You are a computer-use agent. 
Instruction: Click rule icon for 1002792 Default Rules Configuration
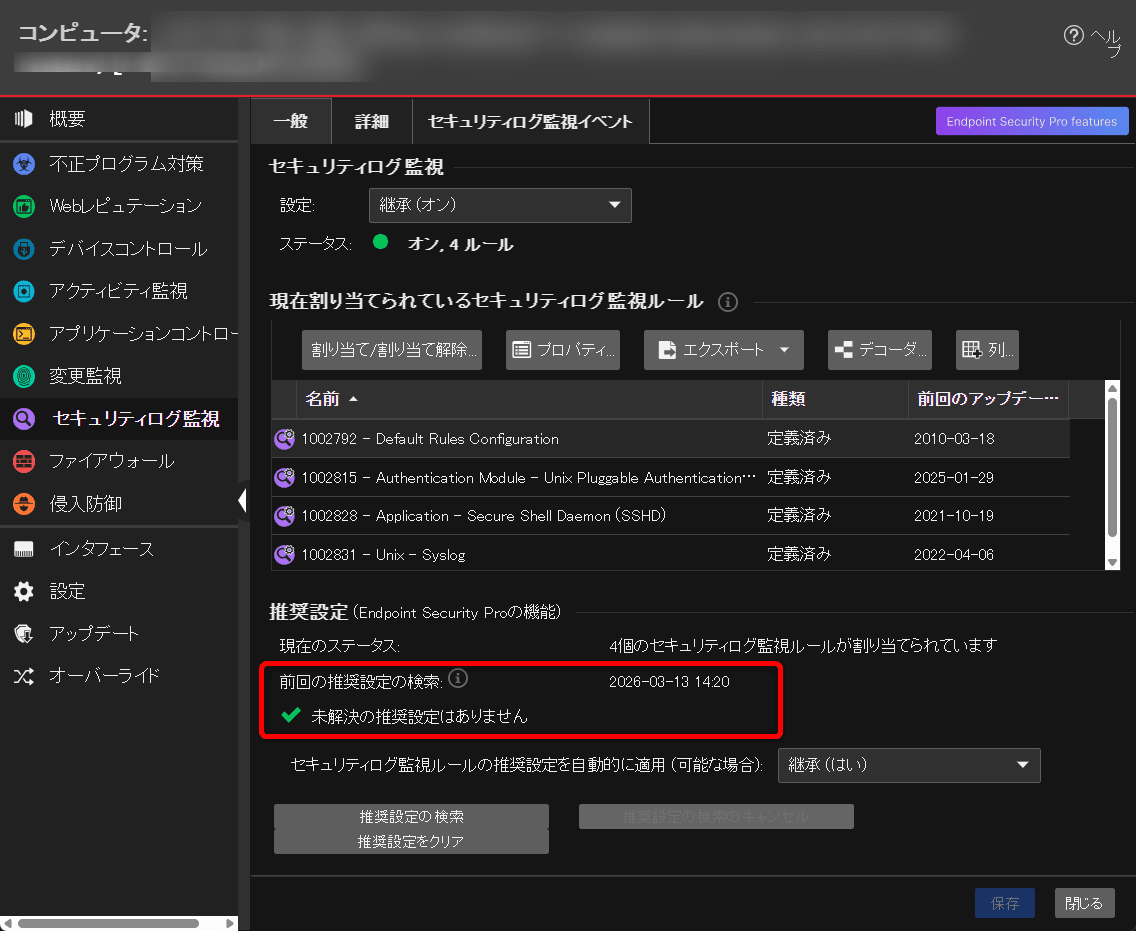pyautogui.click(x=285, y=438)
